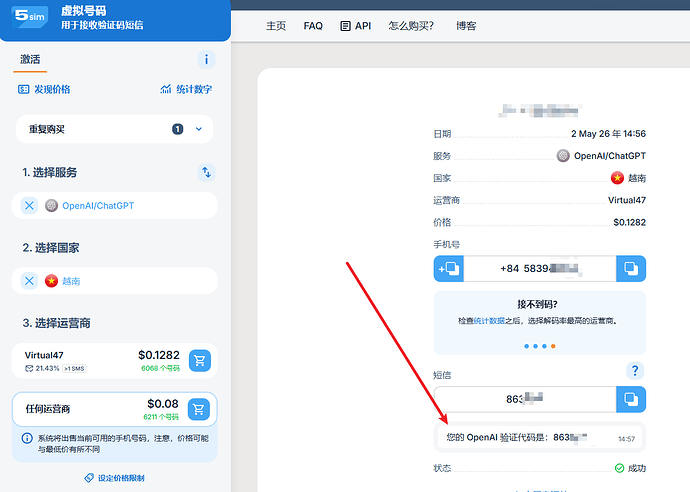Open the 博客 menu item
Image resolution: width=690 pixels, height=492 pixels.
click(466, 26)
